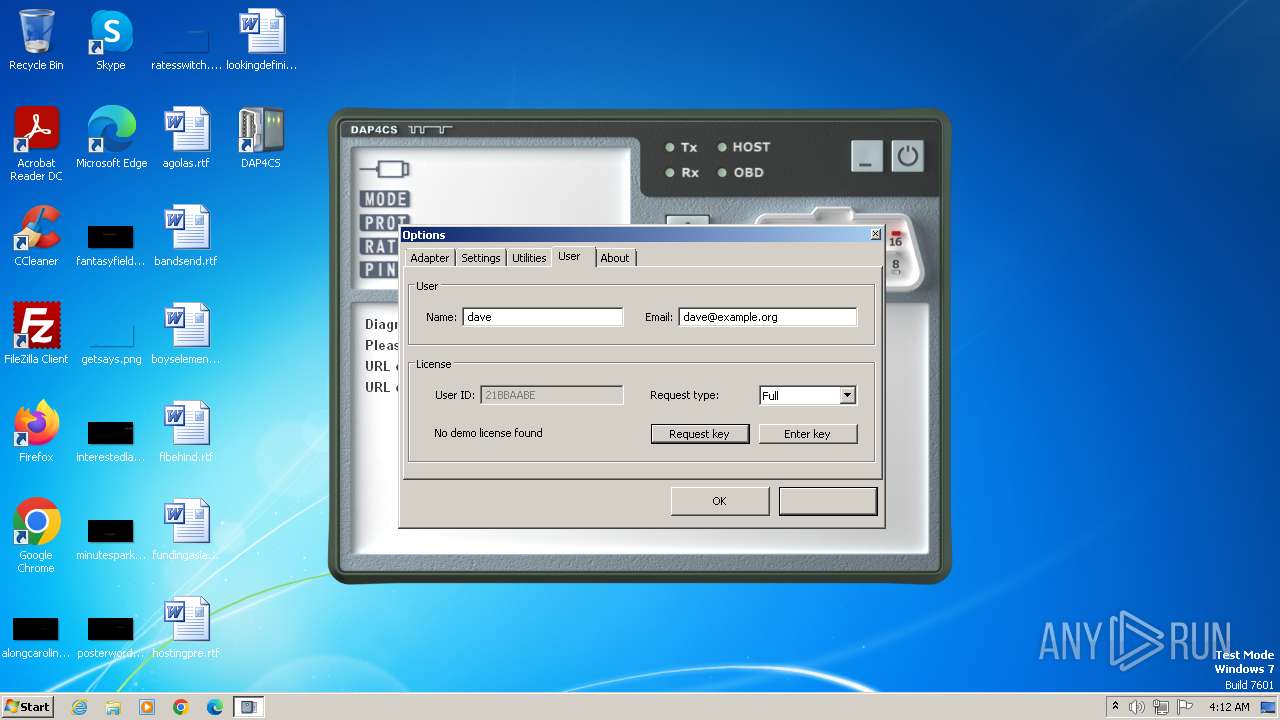Select the CCleaner desktop icon
The width and height of the screenshot is (1280, 720).
tap(36, 236)
